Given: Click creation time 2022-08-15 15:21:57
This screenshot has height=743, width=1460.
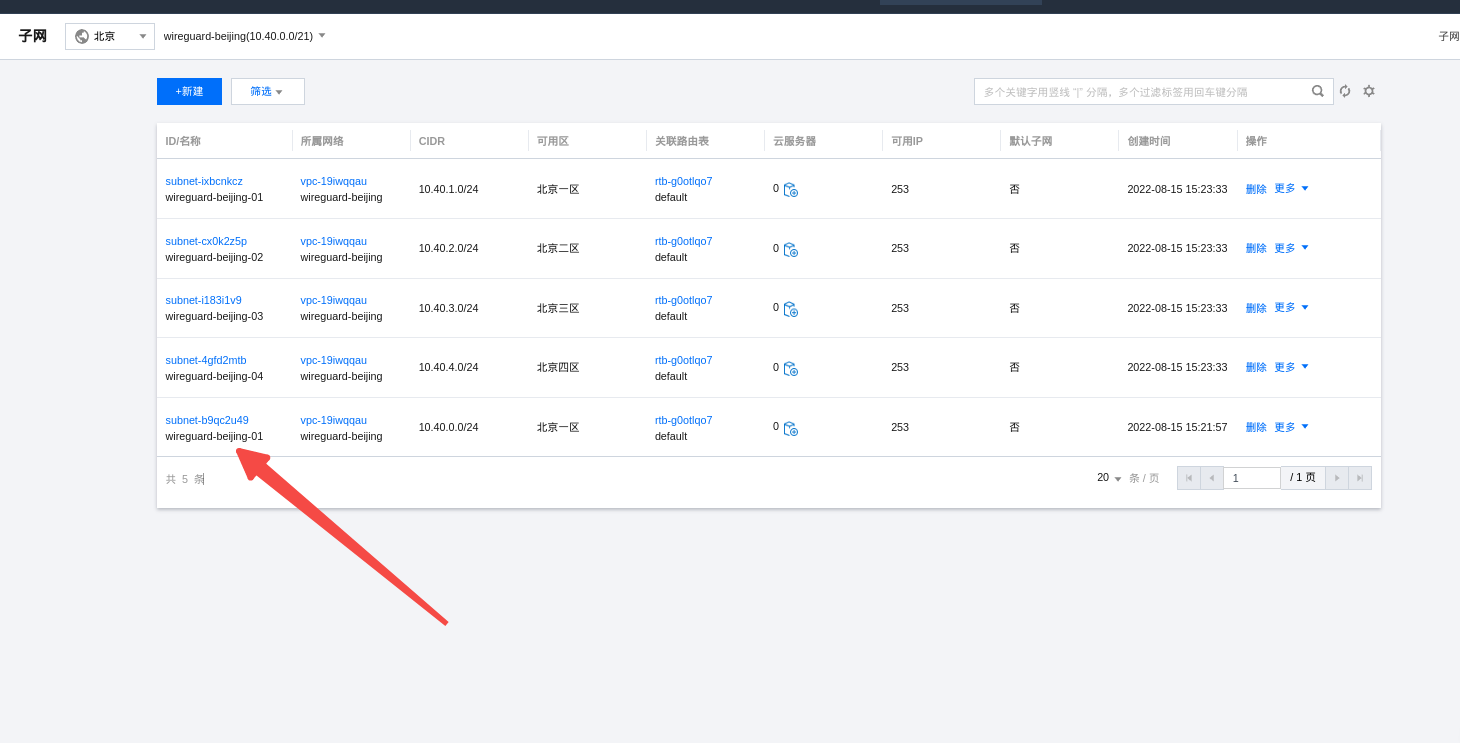Looking at the screenshot, I should pyautogui.click(x=1177, y=427).
